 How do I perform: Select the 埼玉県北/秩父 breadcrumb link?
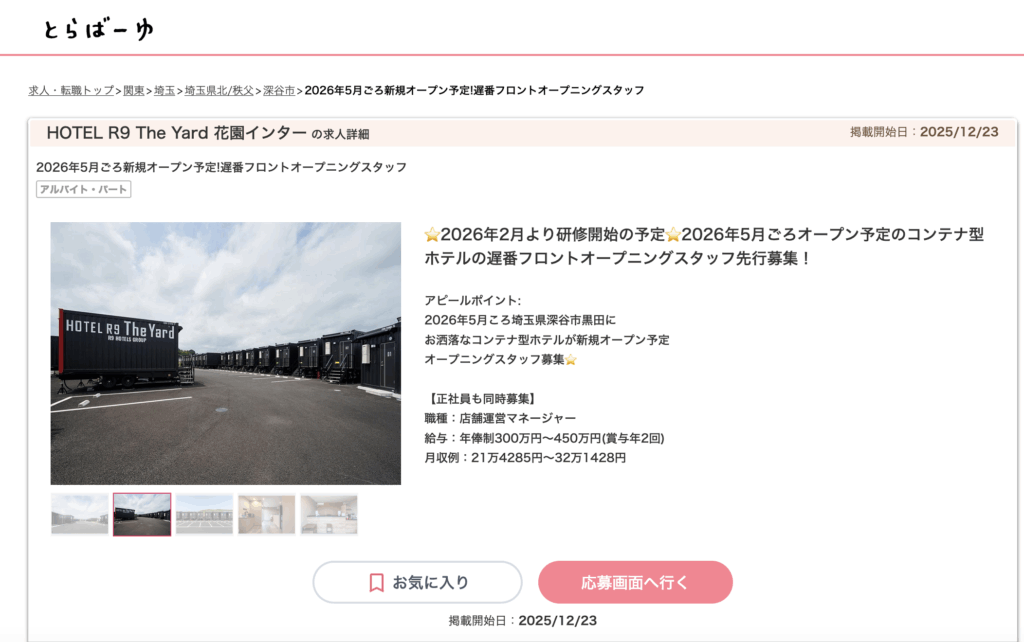219,90
